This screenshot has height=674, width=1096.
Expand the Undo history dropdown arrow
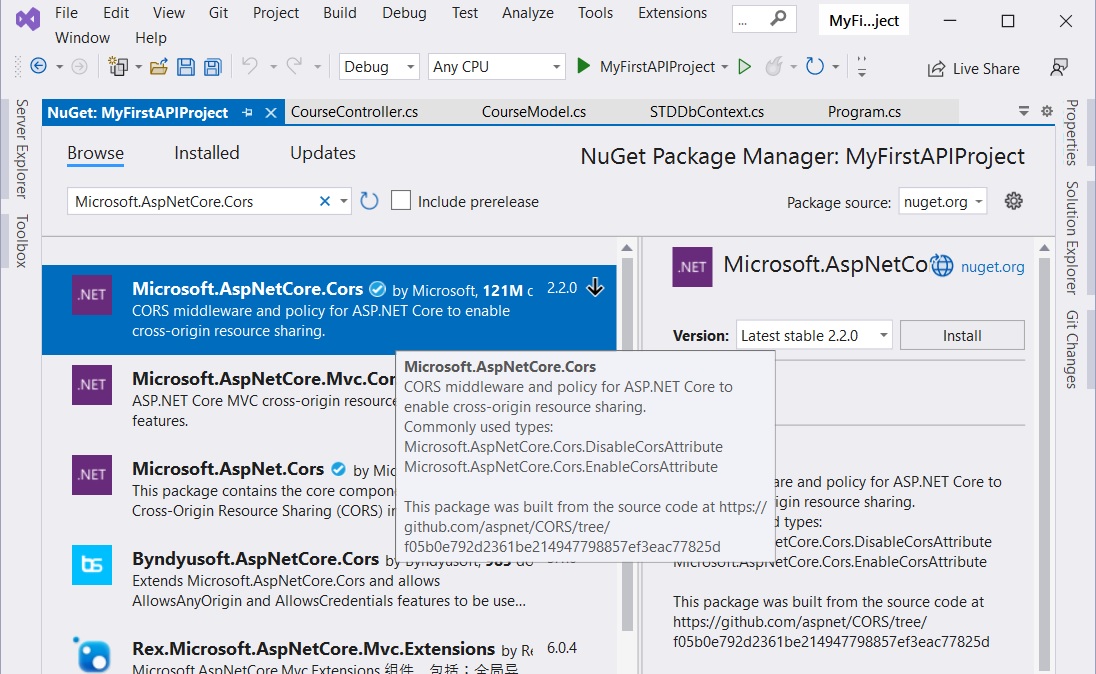(x=273, y=67)
